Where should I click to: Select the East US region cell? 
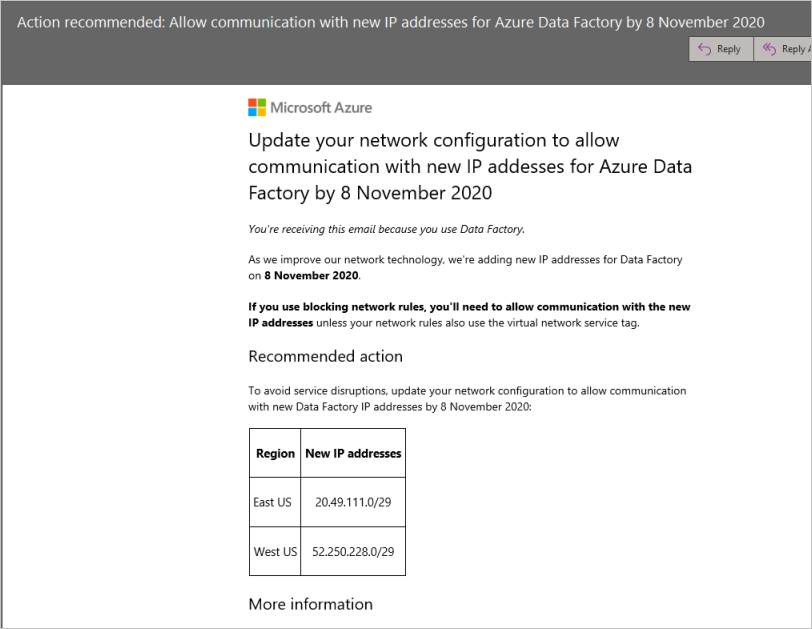[x=273, y=502]
